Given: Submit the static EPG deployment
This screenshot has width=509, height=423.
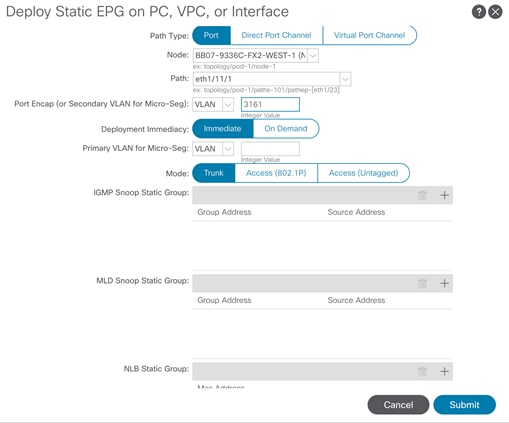Looking at the screenshot, I should tap(464, 405).
